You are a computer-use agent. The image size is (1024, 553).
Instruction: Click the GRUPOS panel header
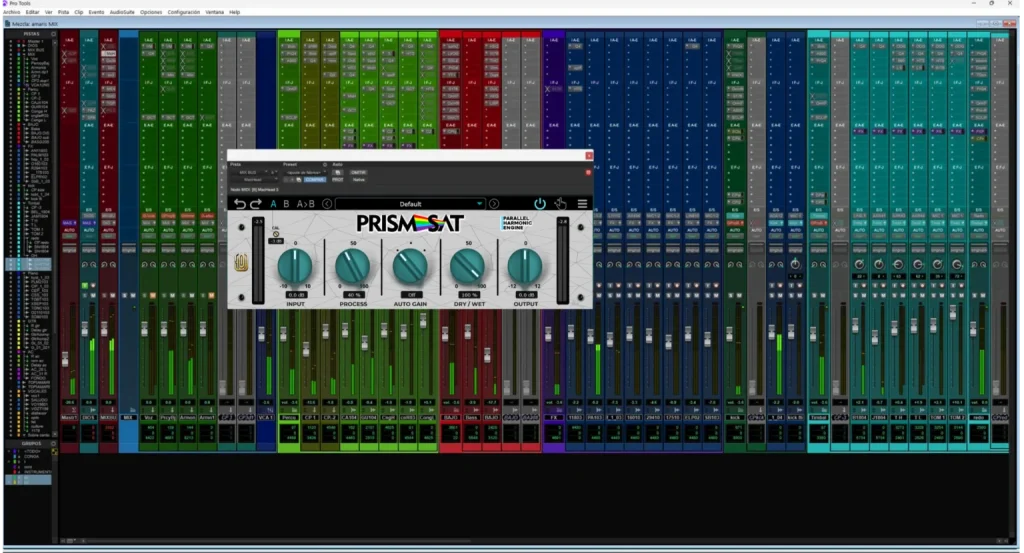pyautogui.click(x=31, y=443)
